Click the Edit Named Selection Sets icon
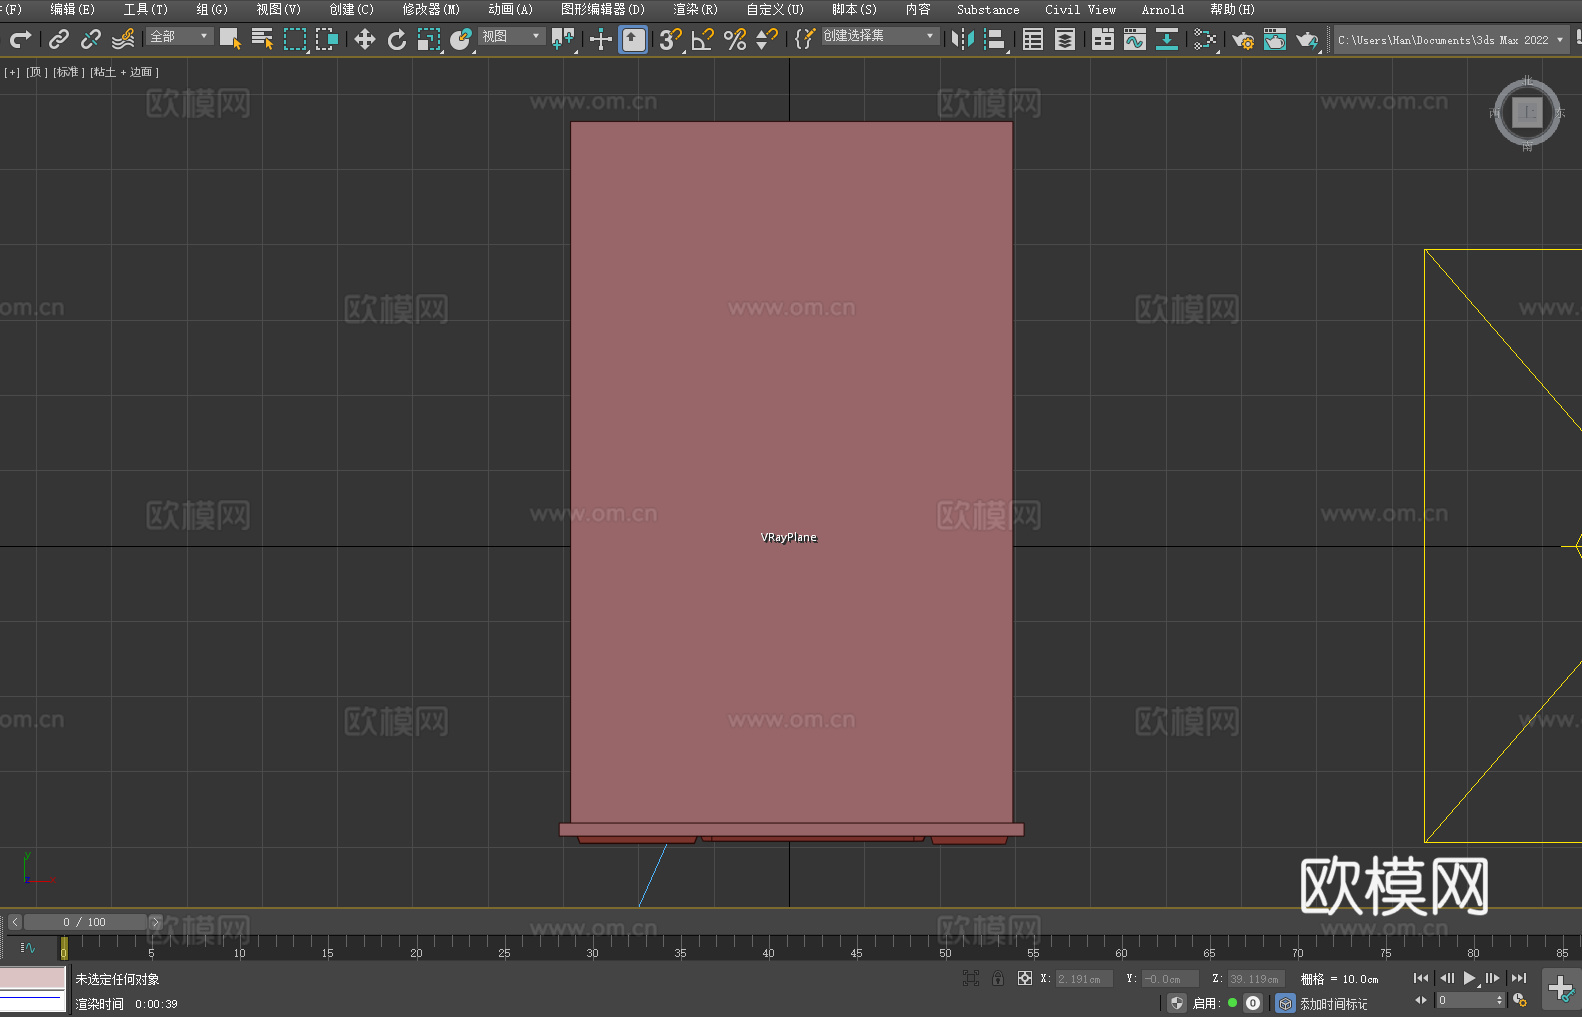Image resolution: width=1582 pixels, height=1017 pixels. (805, 39)
